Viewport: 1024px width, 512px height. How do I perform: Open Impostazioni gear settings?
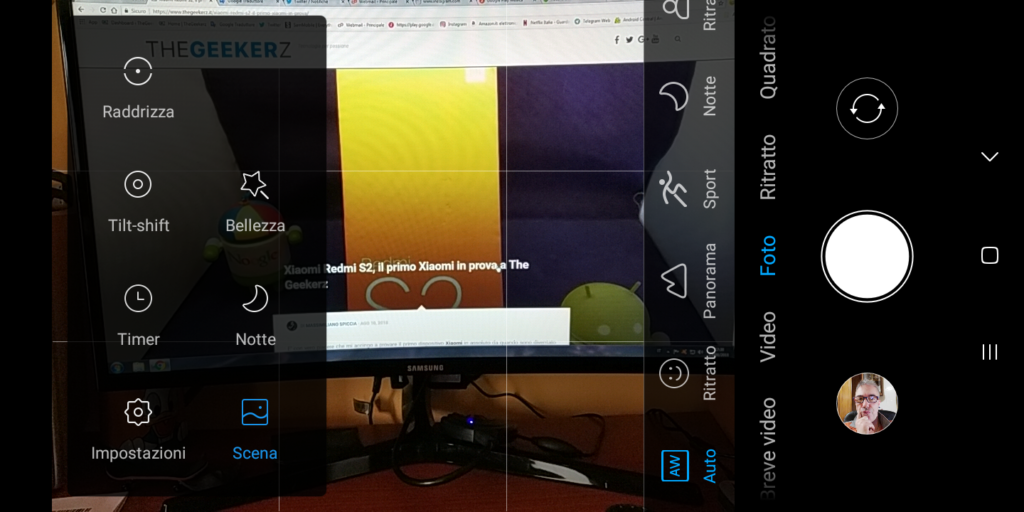138,429
